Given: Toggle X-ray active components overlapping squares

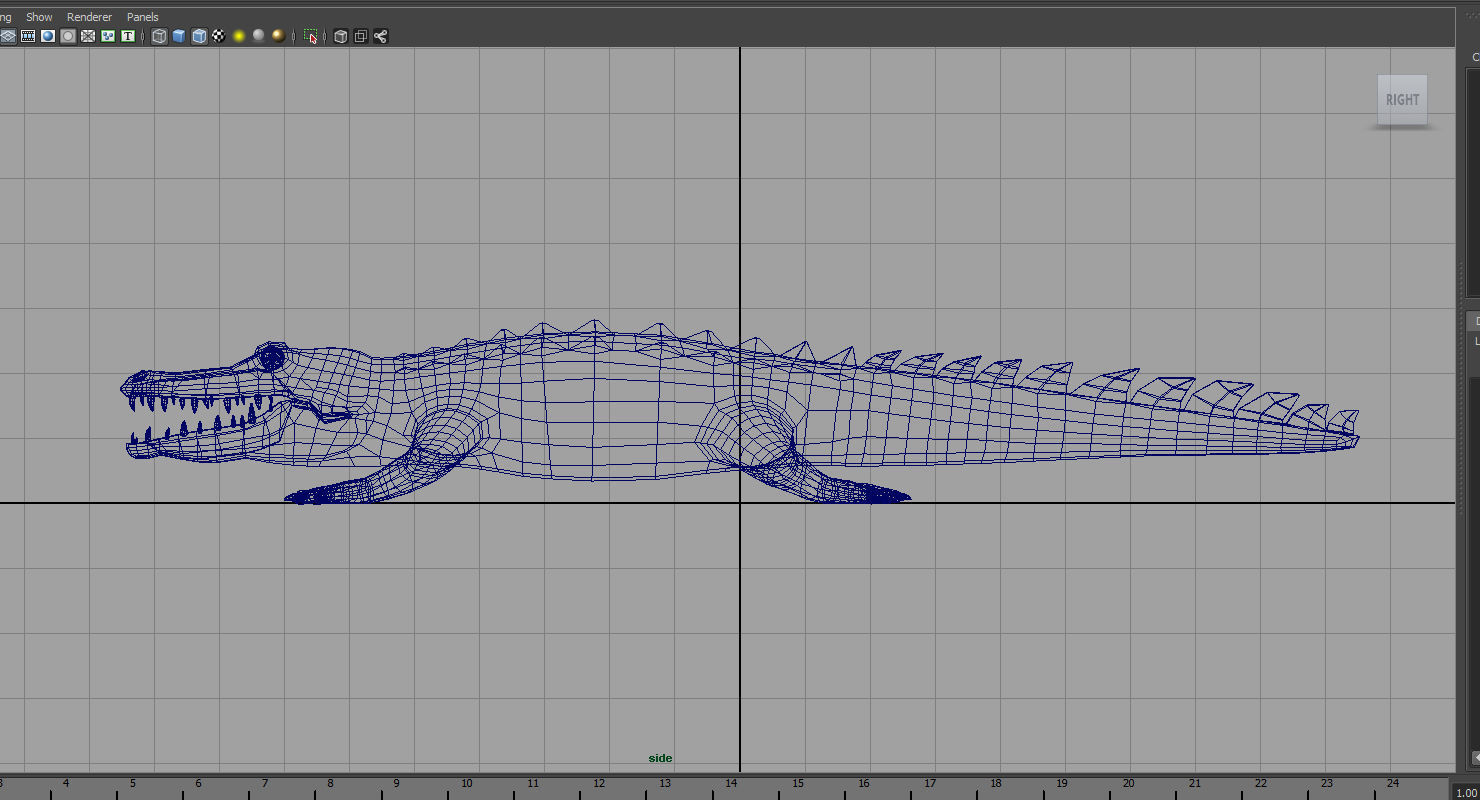Looking at the screenshot, I should [361, 36].
